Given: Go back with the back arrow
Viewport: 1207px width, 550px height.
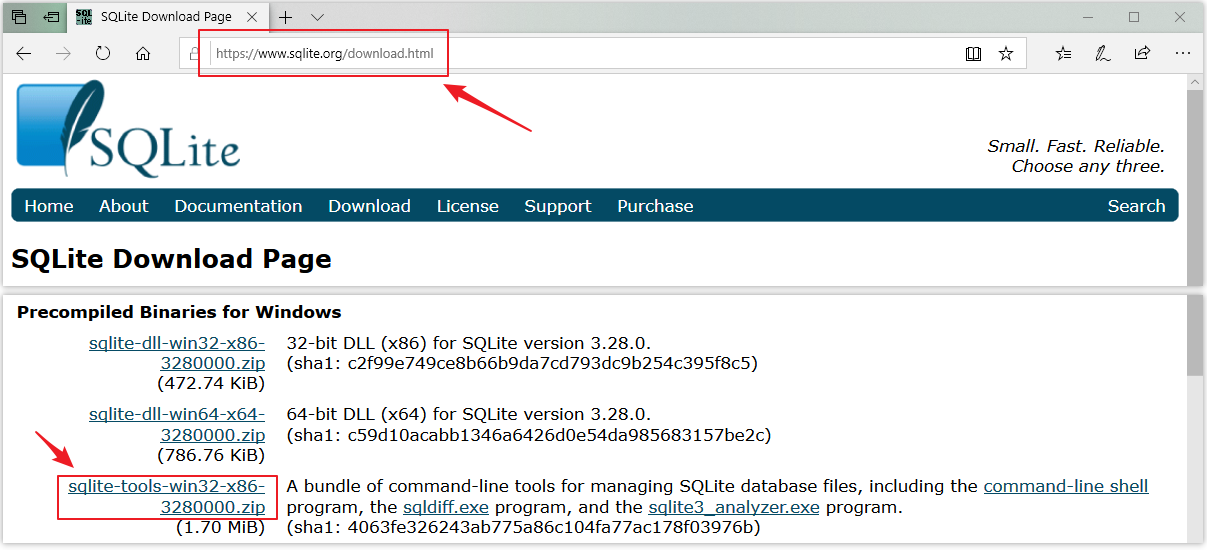Looking at the screenshot, I should (x=24, y=54).
